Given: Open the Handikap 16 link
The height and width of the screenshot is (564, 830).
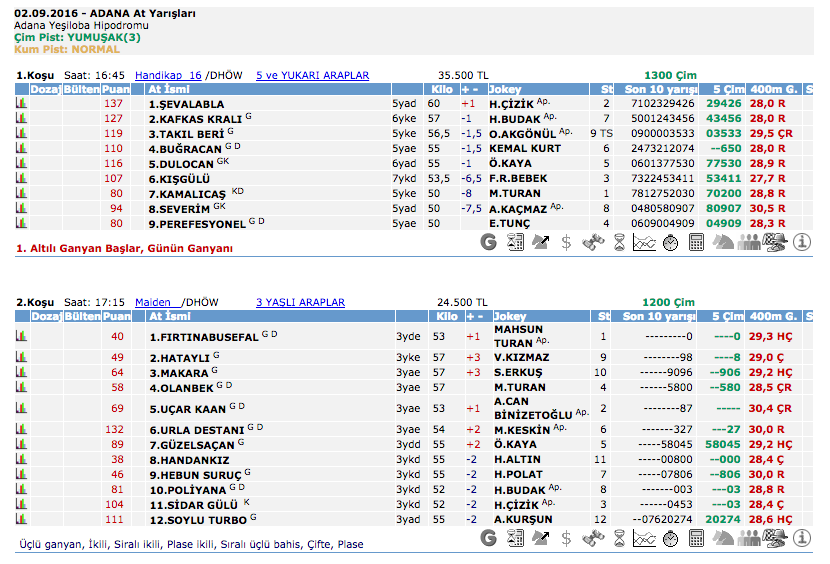Looking at the screenshot, I should click(168, 75).
